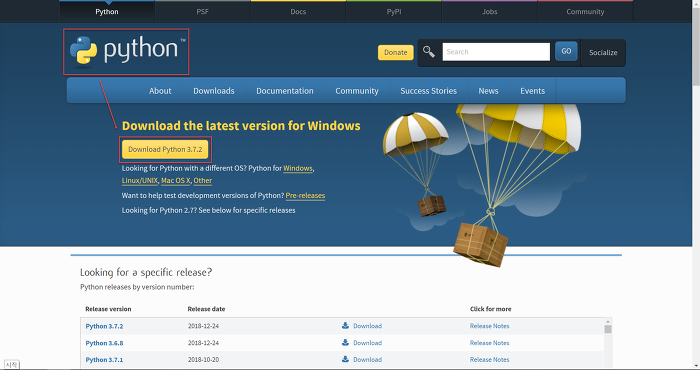700x370 pixels.
Task: Click the Donate button
Action: pos(396,52)
